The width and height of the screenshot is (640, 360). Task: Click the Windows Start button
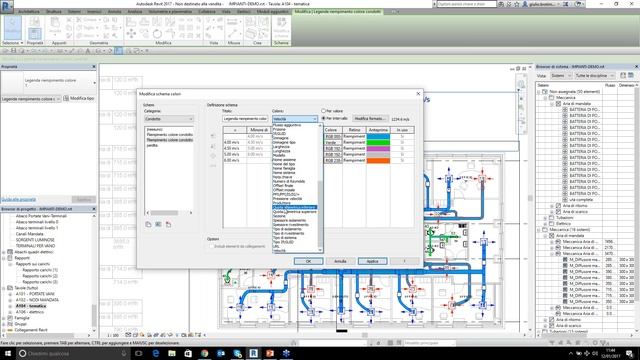coord(8,353)
